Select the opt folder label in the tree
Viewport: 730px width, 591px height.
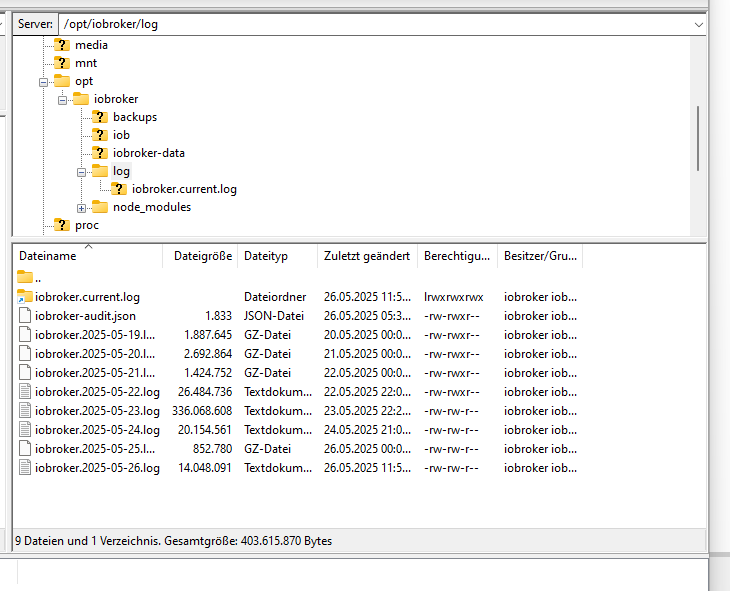tap(84, 81)
